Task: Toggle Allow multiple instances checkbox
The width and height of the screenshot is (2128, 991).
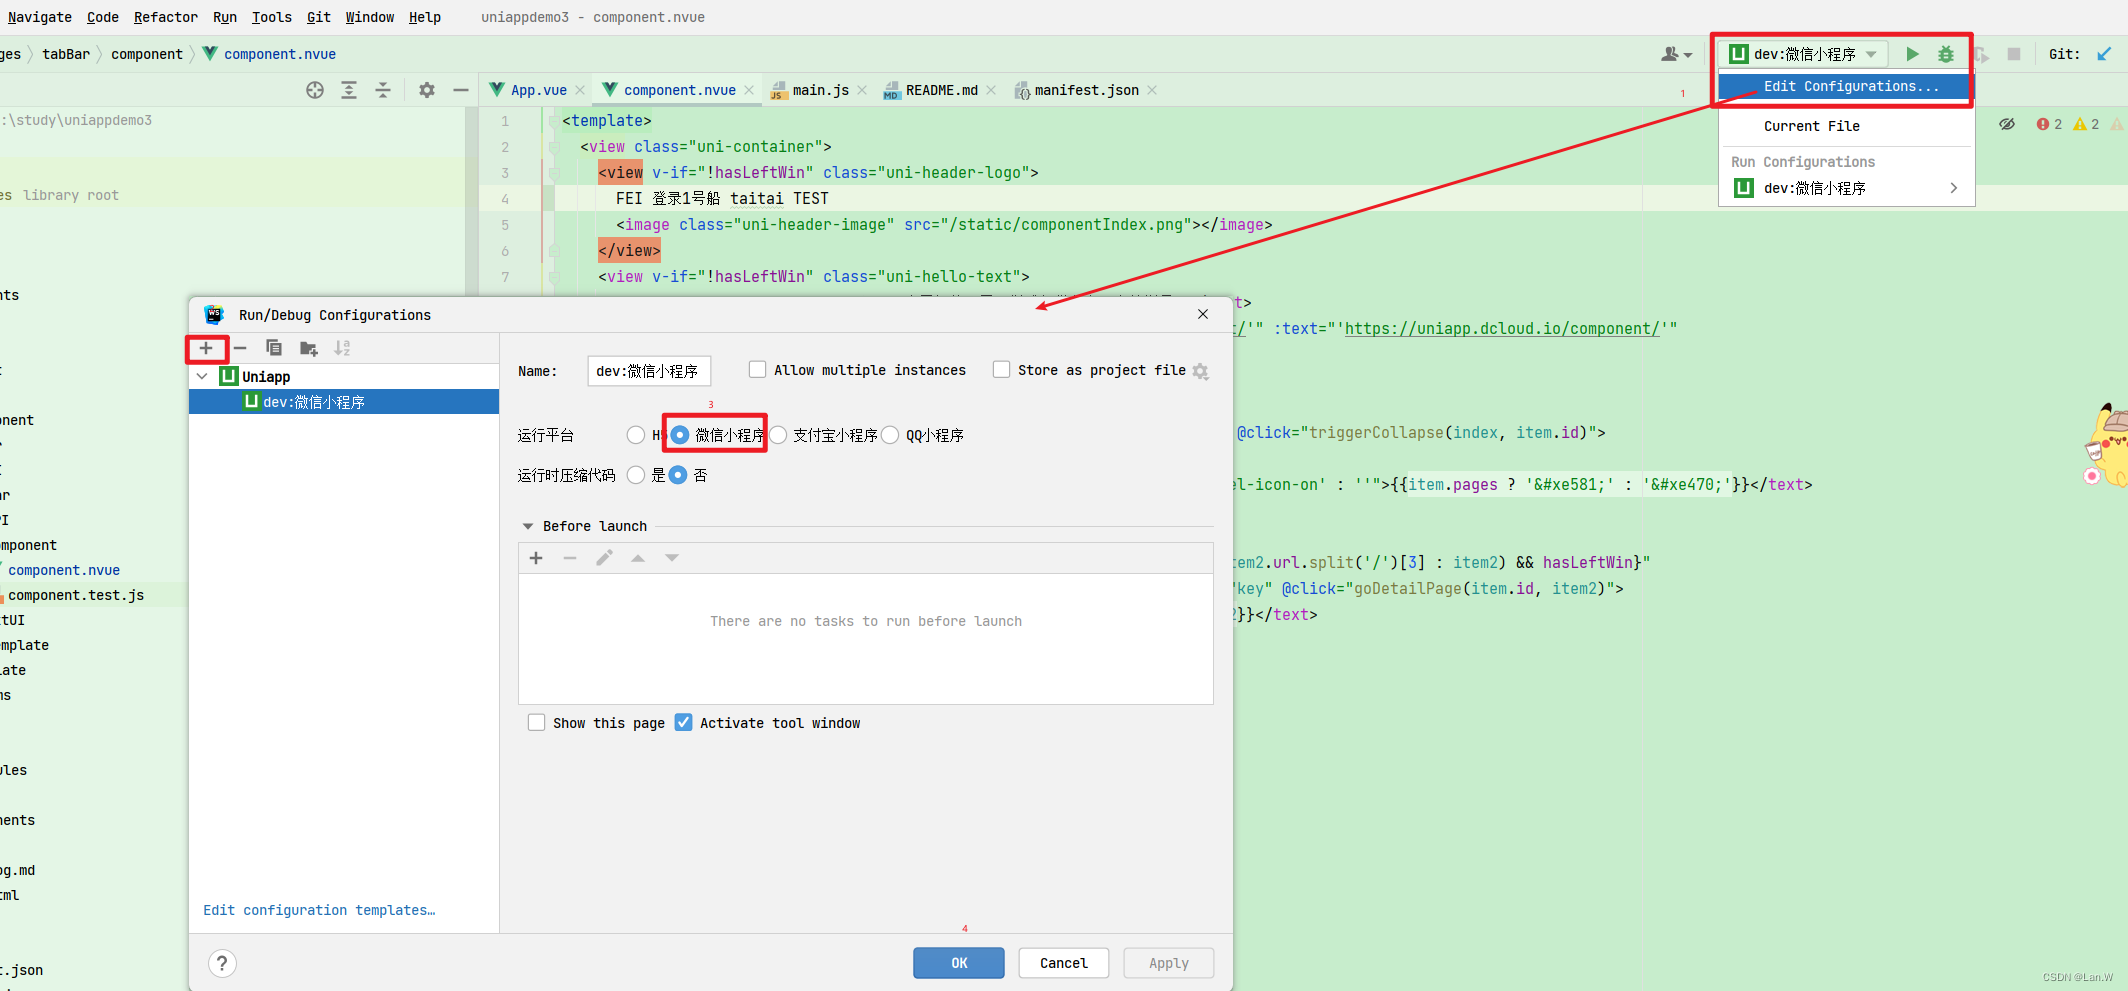Action: coord(757,369)
